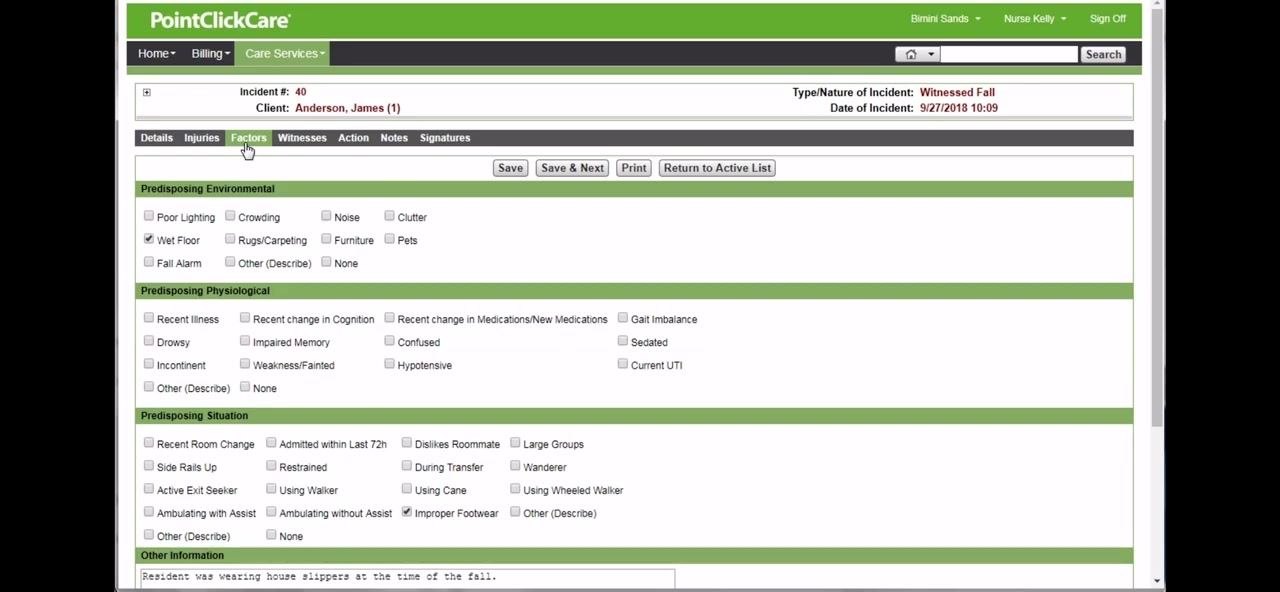This screenshot has height=592, width=1280.
Task: Print the incident report
Action: pyautogui.click(x=634, y=168)
